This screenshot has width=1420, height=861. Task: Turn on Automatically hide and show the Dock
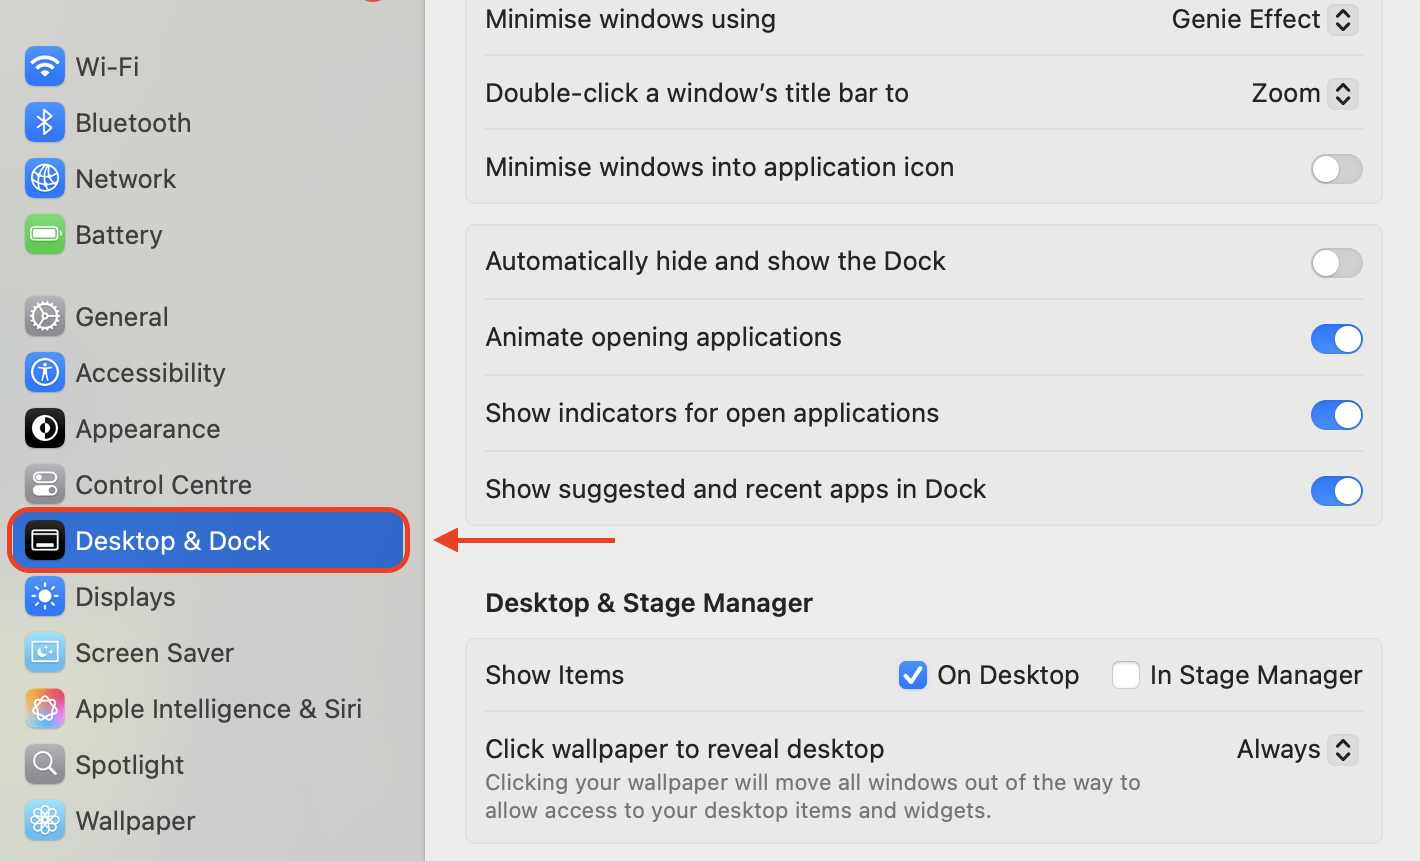(1337, 263)
